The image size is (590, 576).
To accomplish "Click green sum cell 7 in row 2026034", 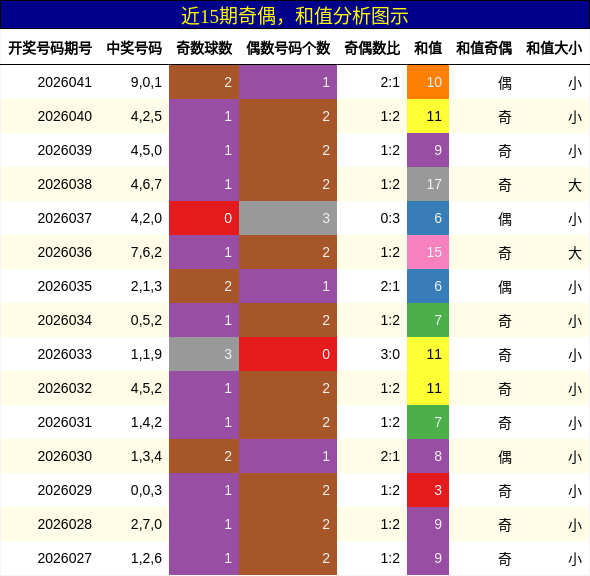I will click(x=428, y=320).
